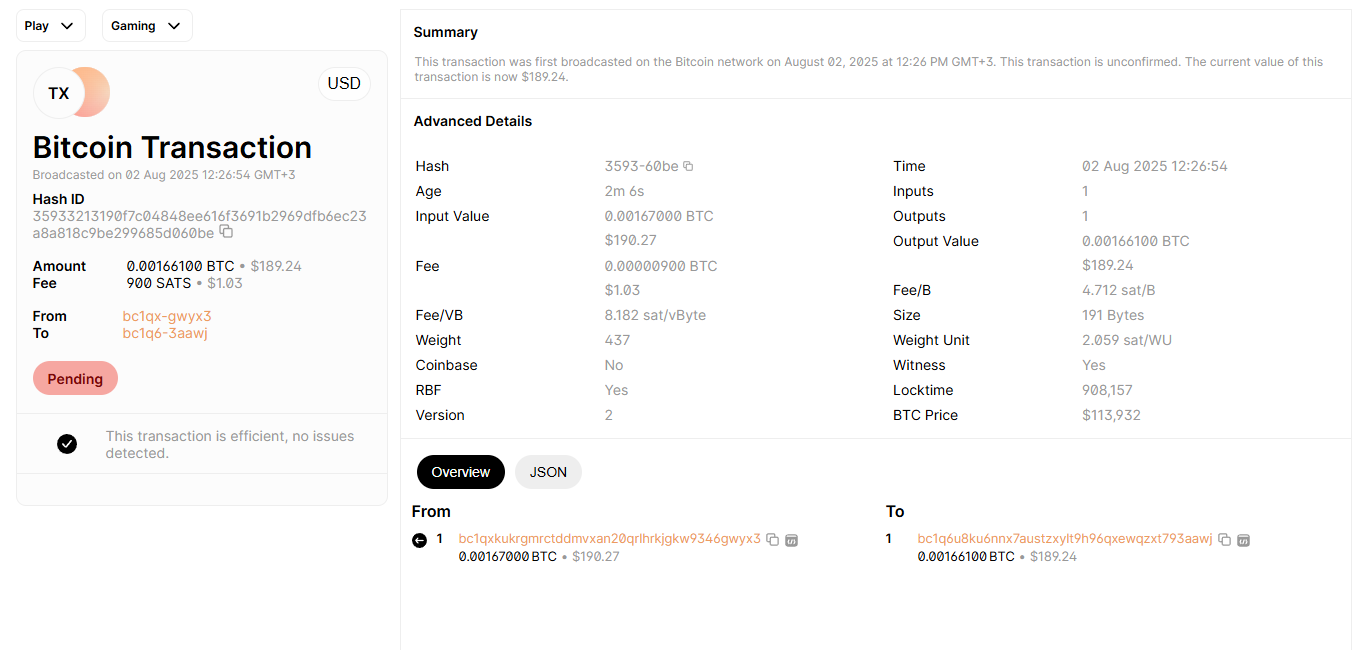Click the Pending status badge

pos(75,379)
